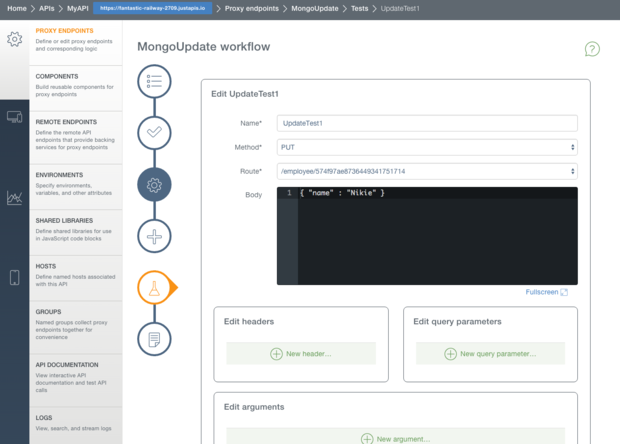This screenshot has width=620, height=444.
Task: Open Shared Libraries section in sidebar
Action: click(76, 232)
